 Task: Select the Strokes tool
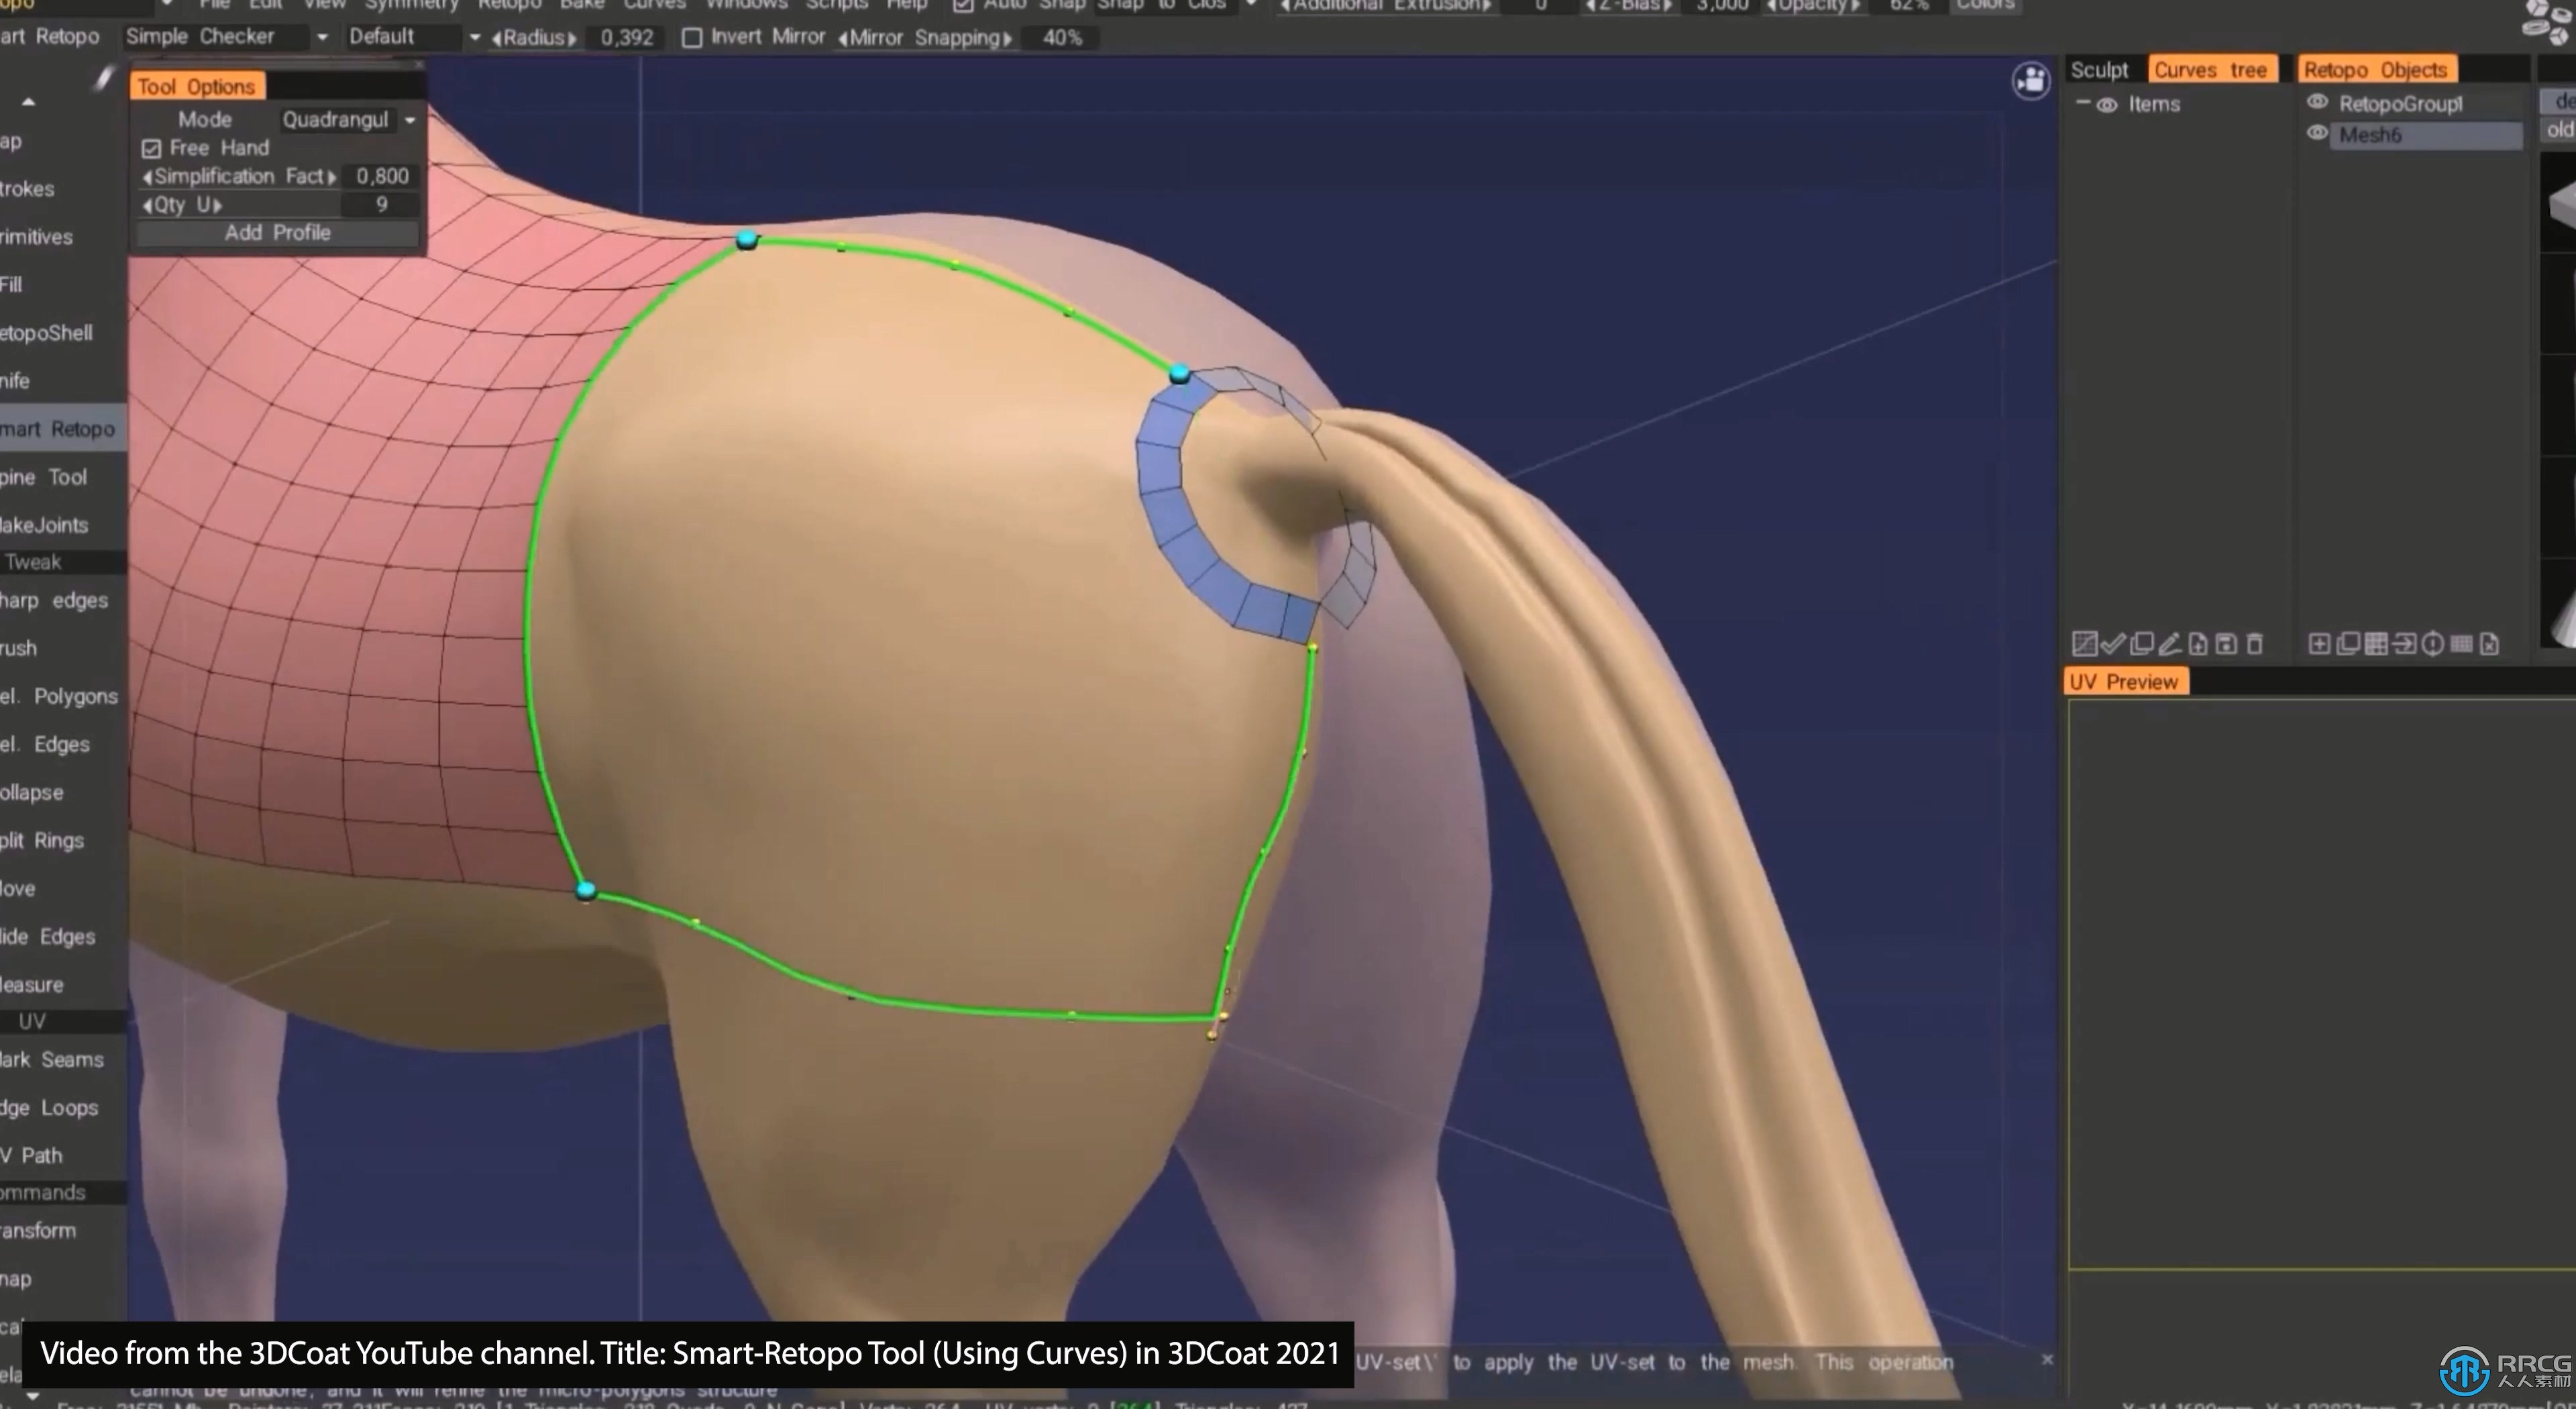click(27, 189)
